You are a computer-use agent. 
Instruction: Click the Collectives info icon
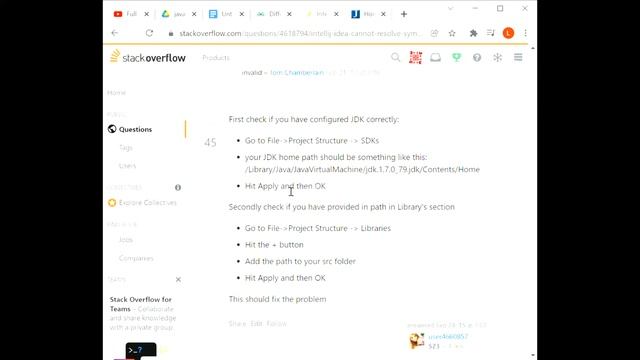(178, 187)
